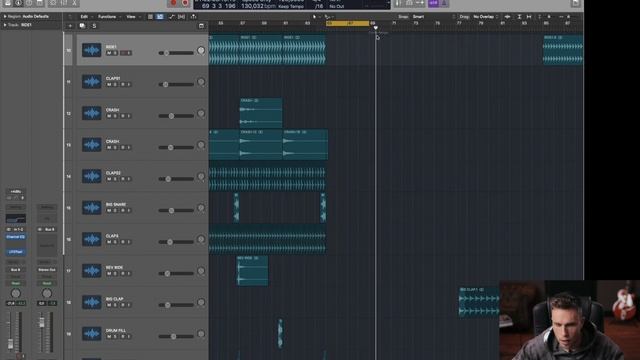Click the Stereo Out output slot
640x360 pixels.
47,270
